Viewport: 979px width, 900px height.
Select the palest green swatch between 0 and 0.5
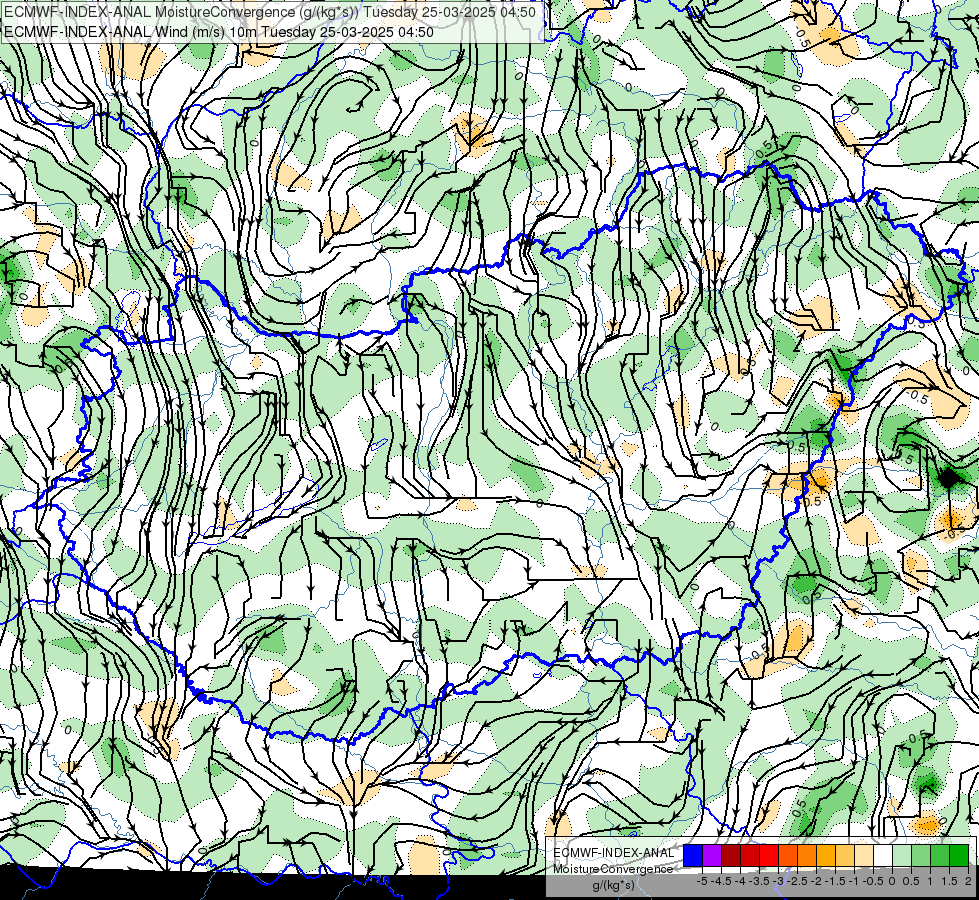pos(902,856)
